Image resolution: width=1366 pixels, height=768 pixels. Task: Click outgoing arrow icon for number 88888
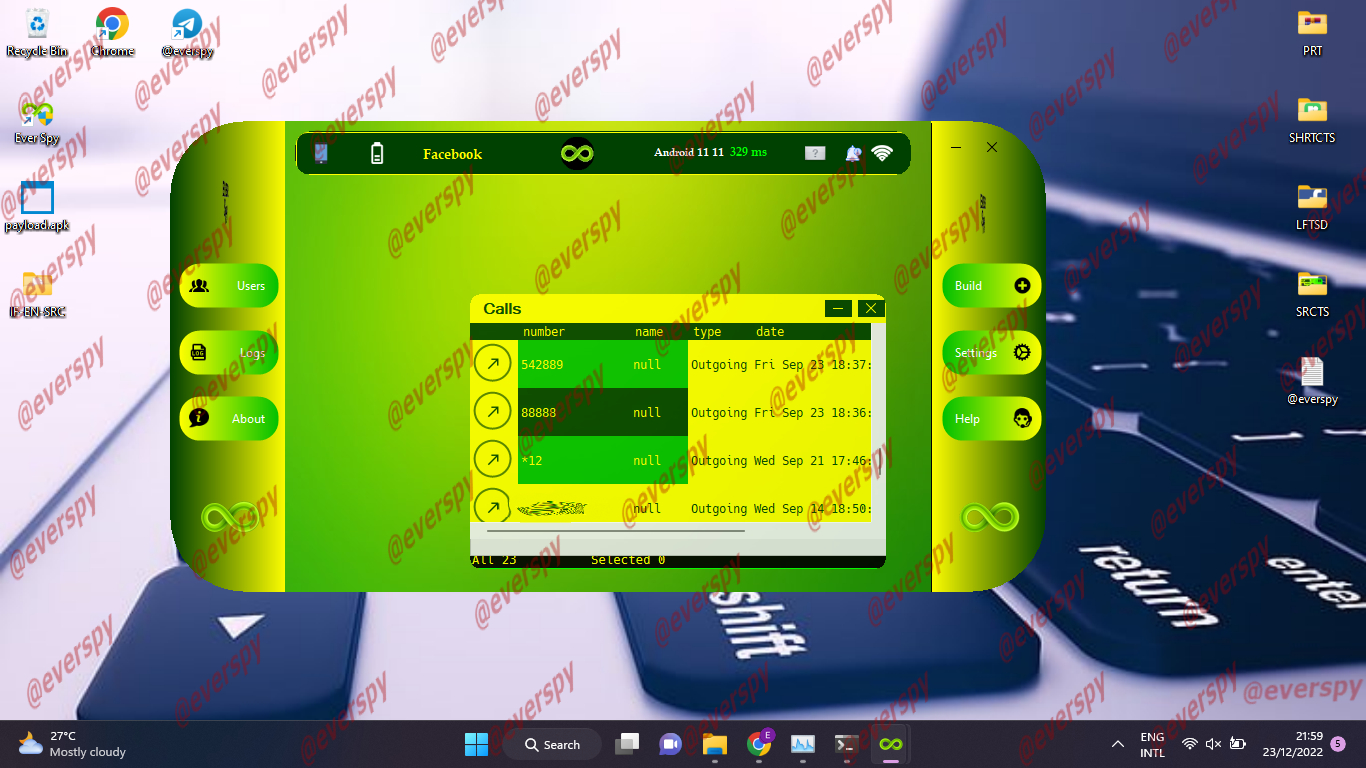click(493, 412)
